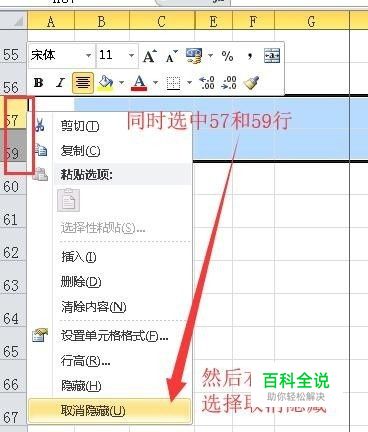The height and width of the screenshot is (432, 368).
Task: Select column B header
Action: [102, 22]
